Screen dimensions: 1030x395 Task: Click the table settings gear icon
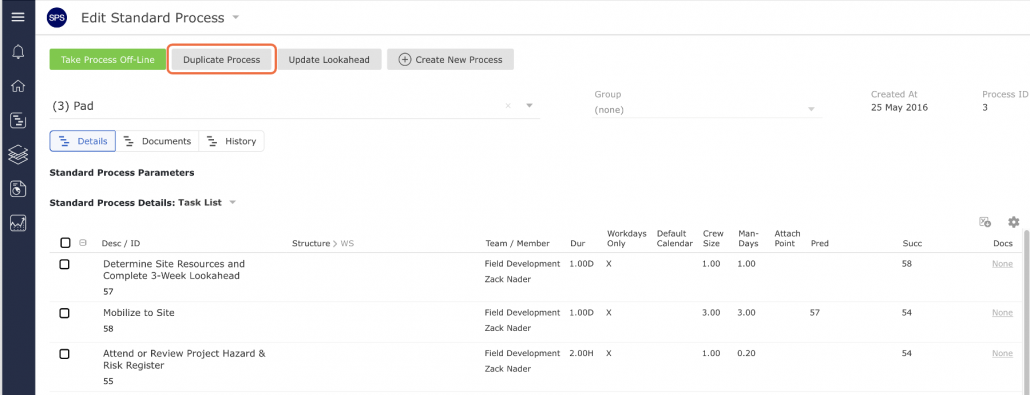1014,222
